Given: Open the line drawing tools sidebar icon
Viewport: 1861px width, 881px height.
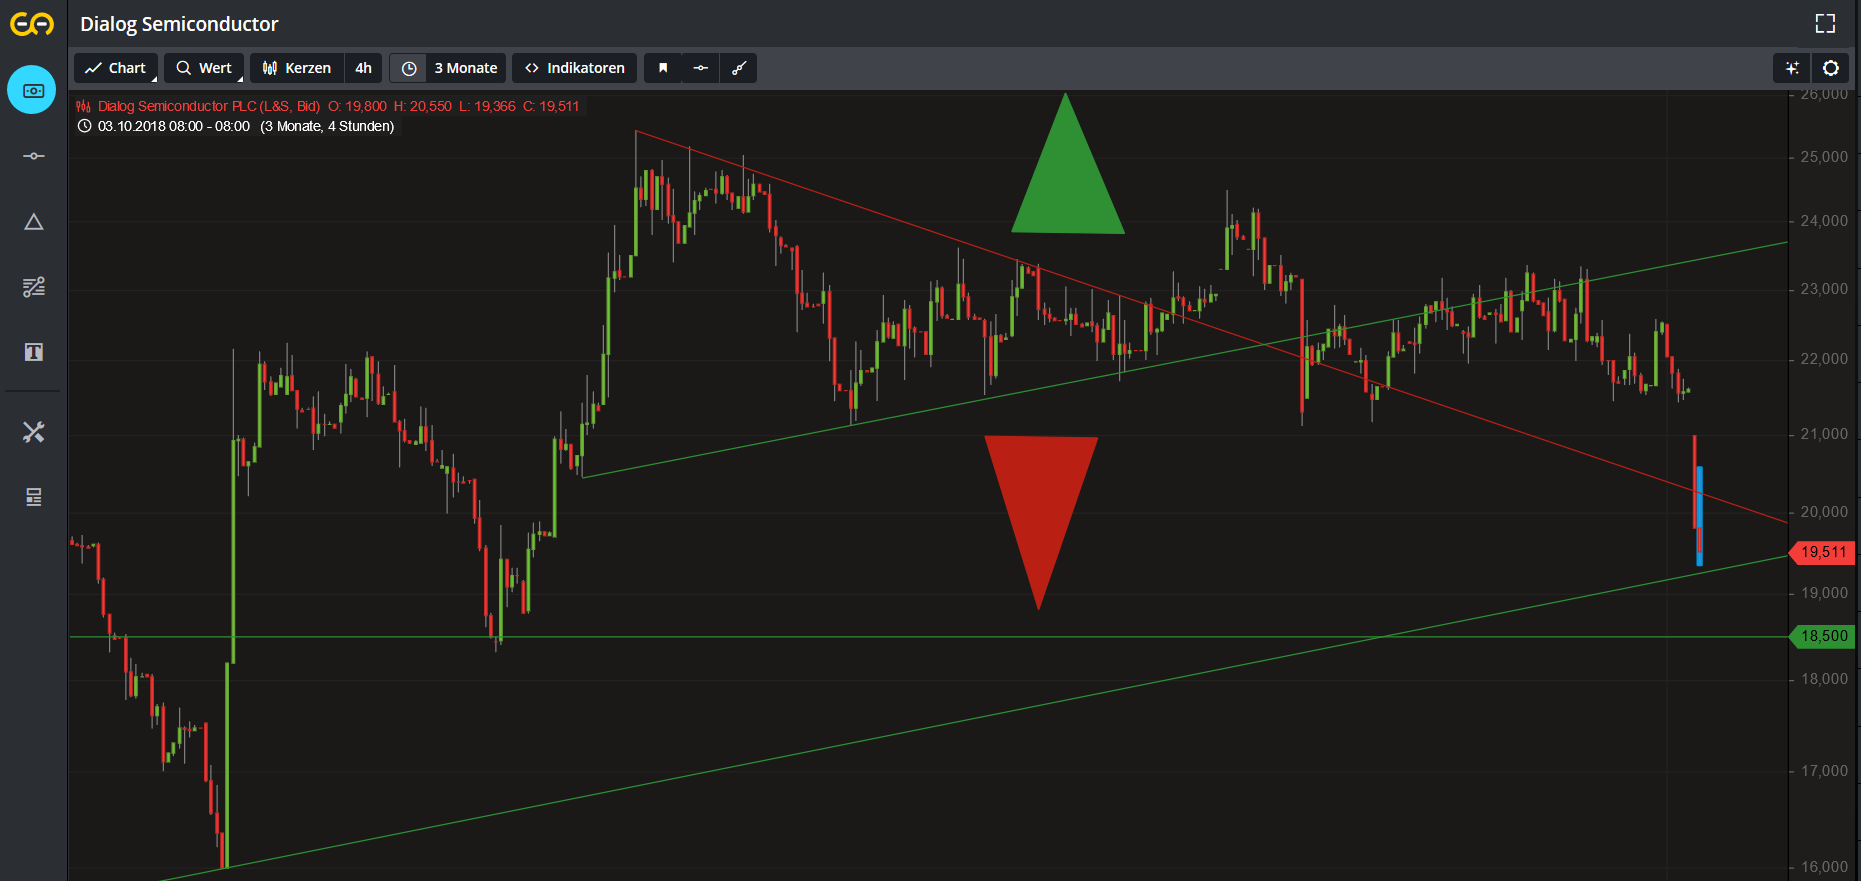Looking at the screenshot, I should (x=33, y=287).
